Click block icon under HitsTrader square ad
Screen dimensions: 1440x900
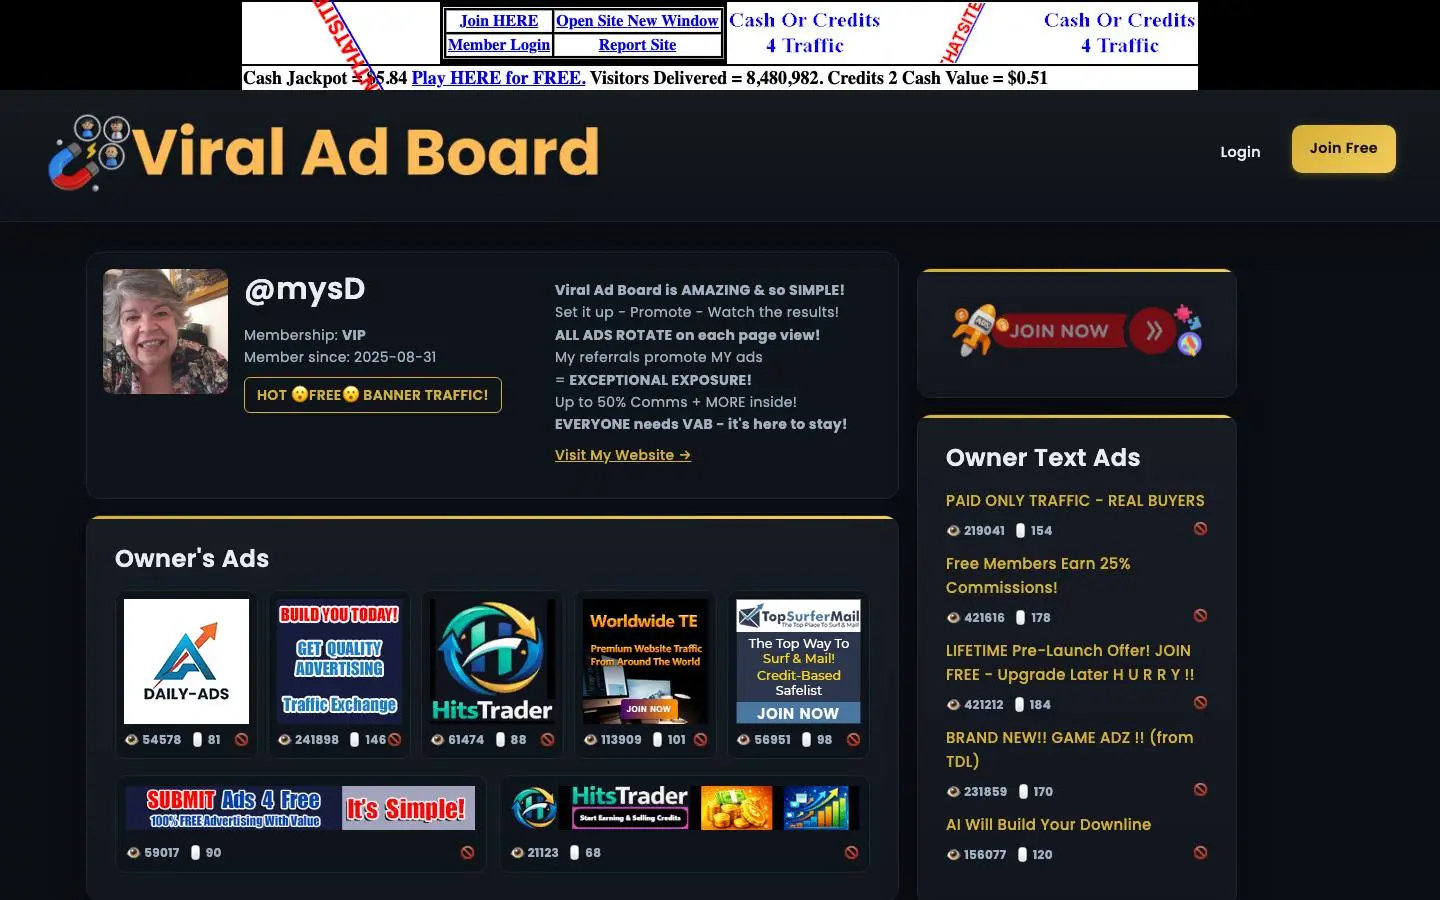[548, 740]
